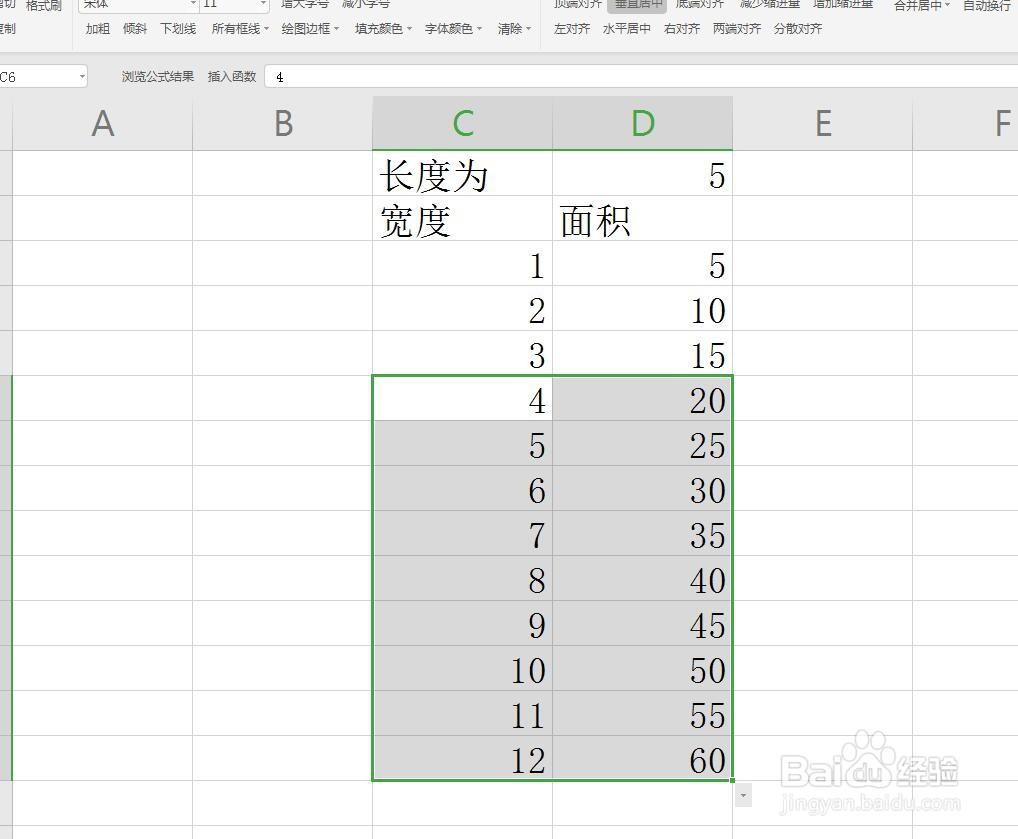1018x839 pixels.
Task: Apply bold (加粗) formatting
Action: 96,29
